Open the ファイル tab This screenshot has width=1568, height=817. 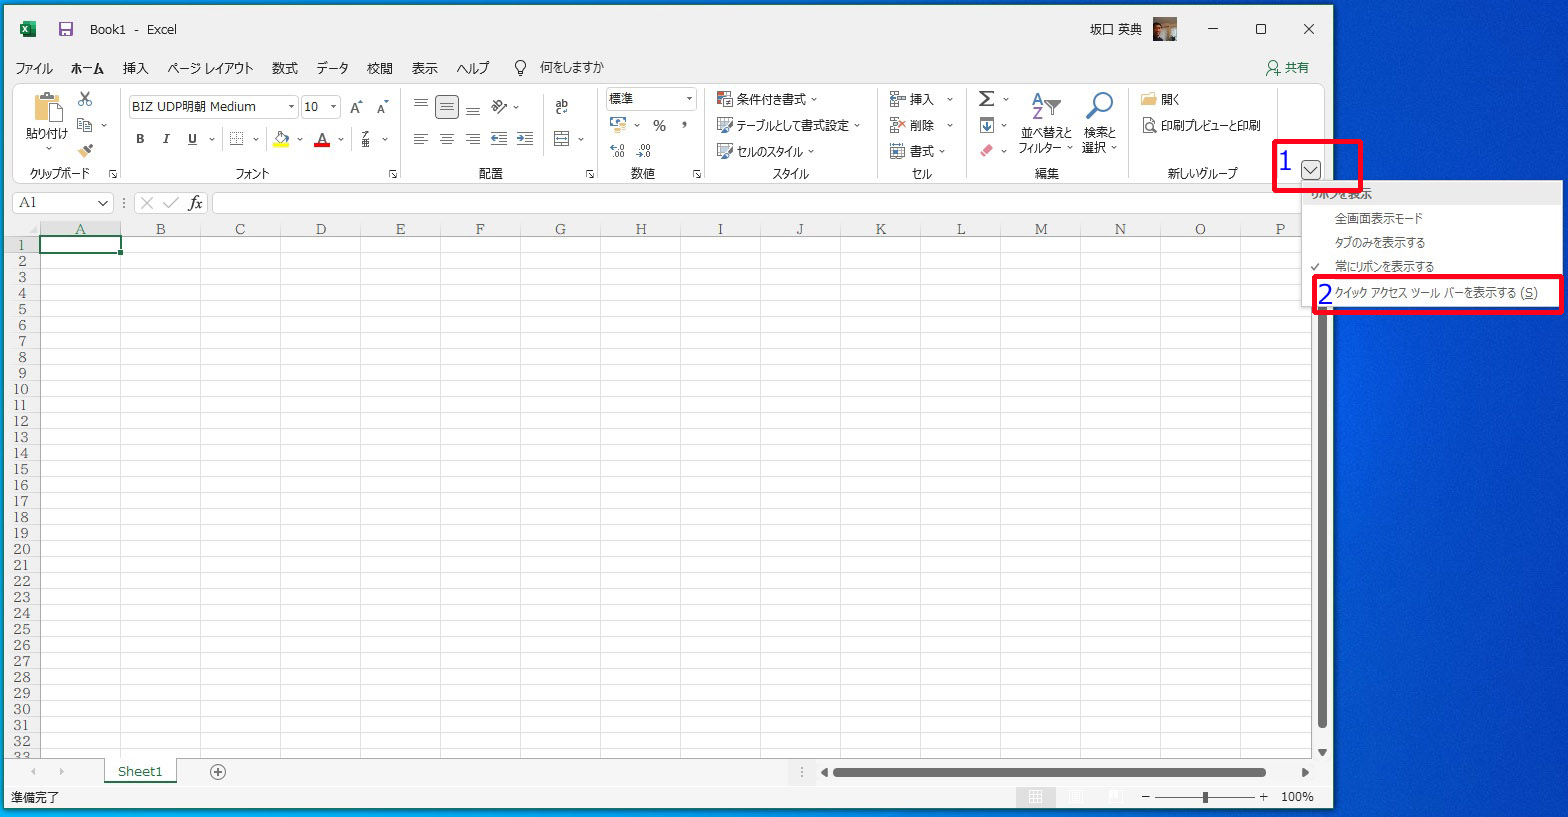33,68
